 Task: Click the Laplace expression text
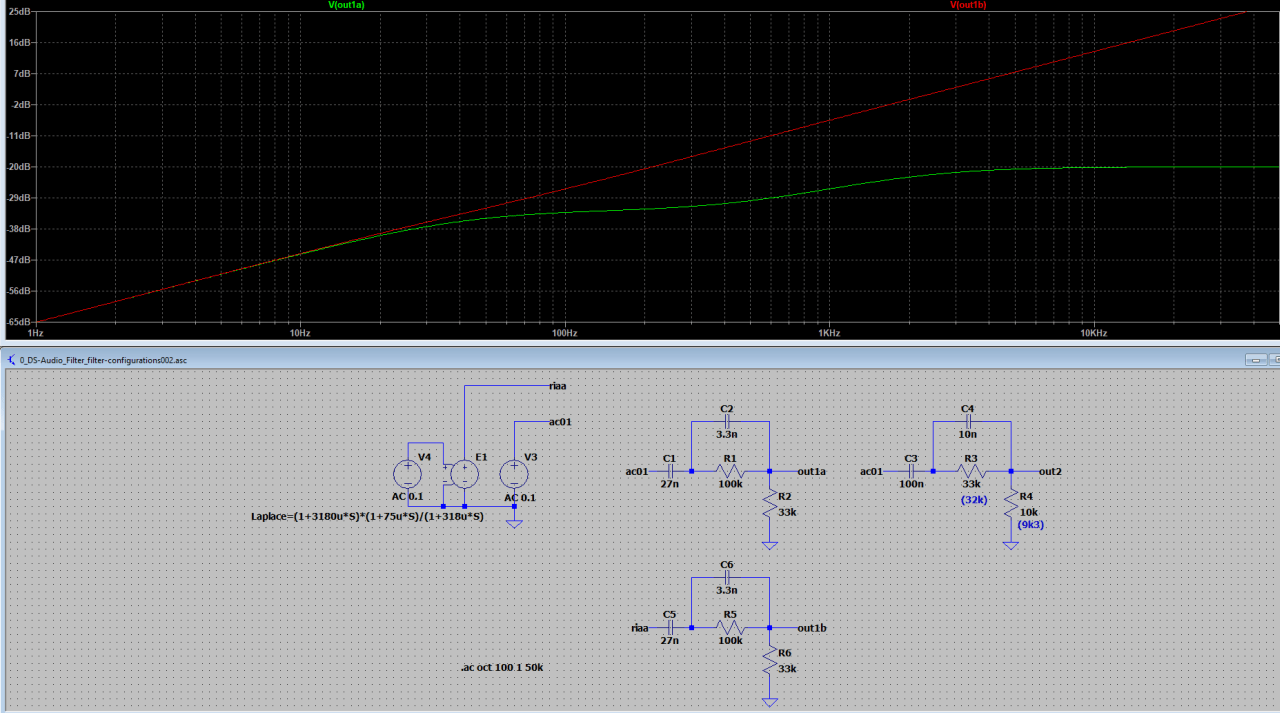pos(367,517)
